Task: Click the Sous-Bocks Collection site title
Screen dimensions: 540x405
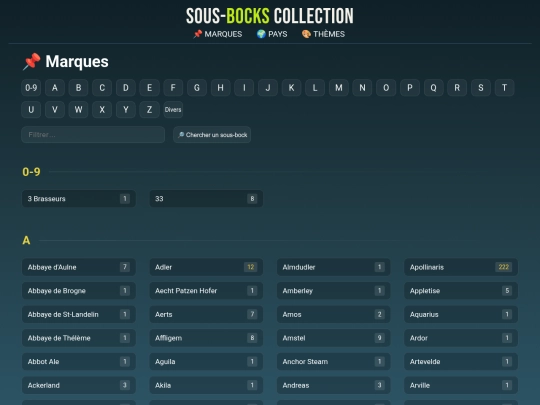Action: click(270, 16)
